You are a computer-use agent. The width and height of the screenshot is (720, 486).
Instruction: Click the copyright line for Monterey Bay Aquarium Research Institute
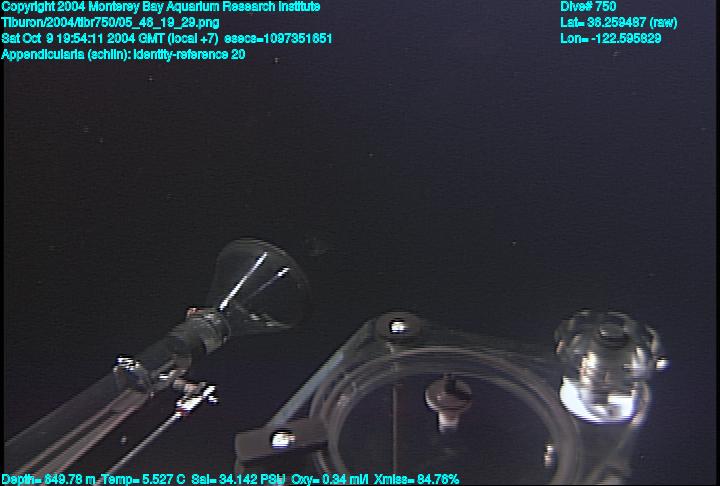pyautogui.click(x=161, y=7)
